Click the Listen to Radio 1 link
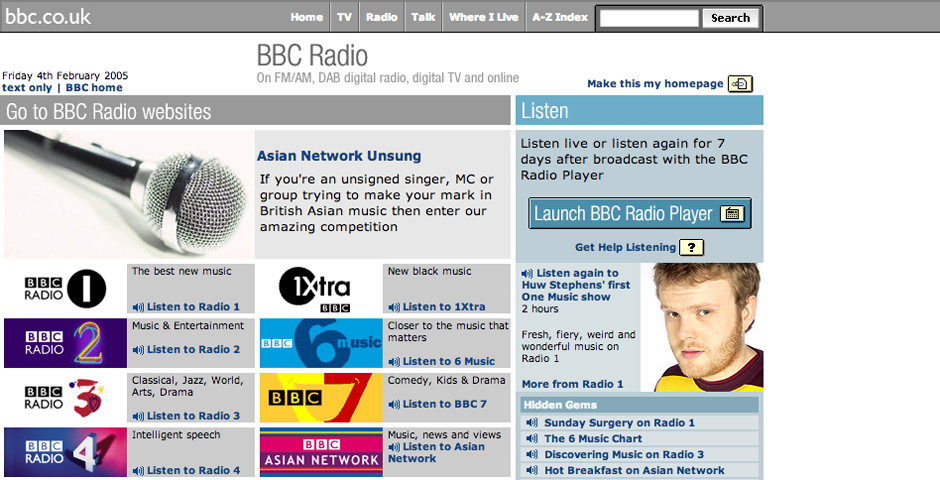This screenshot has width=940, height=480. (x=193, y=307)
